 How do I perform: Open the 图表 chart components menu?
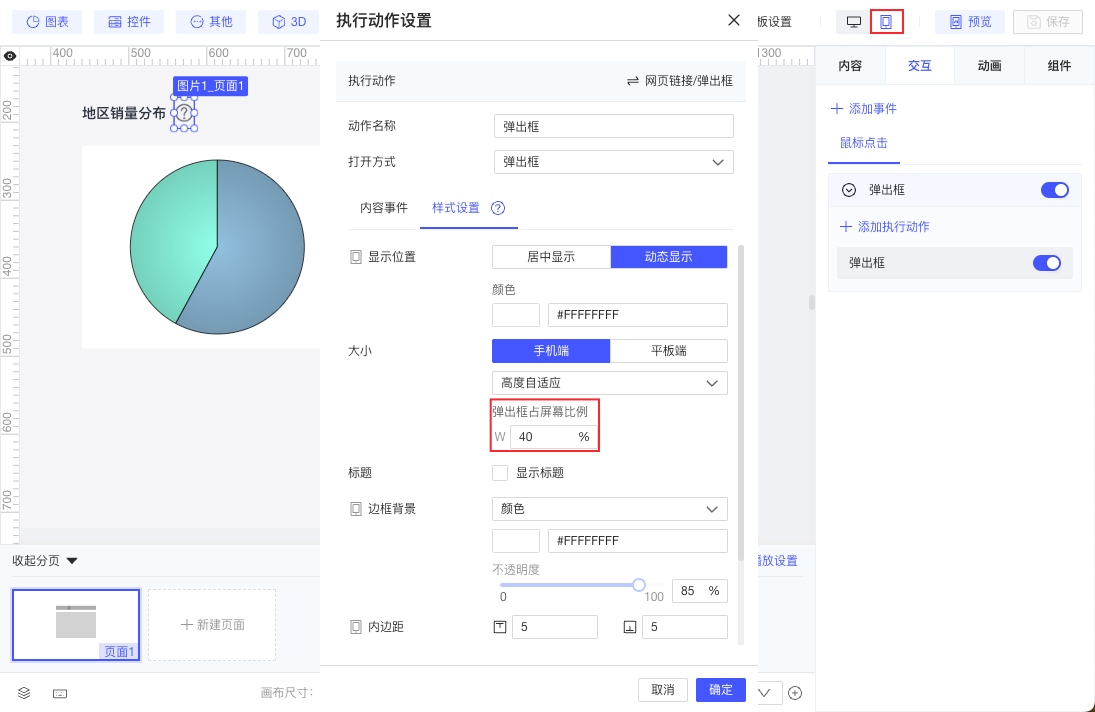pyautogui.click(x=47, y=22)
